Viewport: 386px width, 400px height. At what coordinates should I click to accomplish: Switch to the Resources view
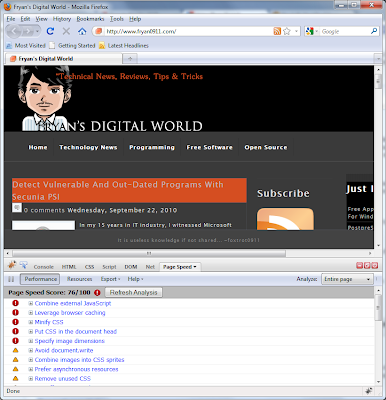79,279
